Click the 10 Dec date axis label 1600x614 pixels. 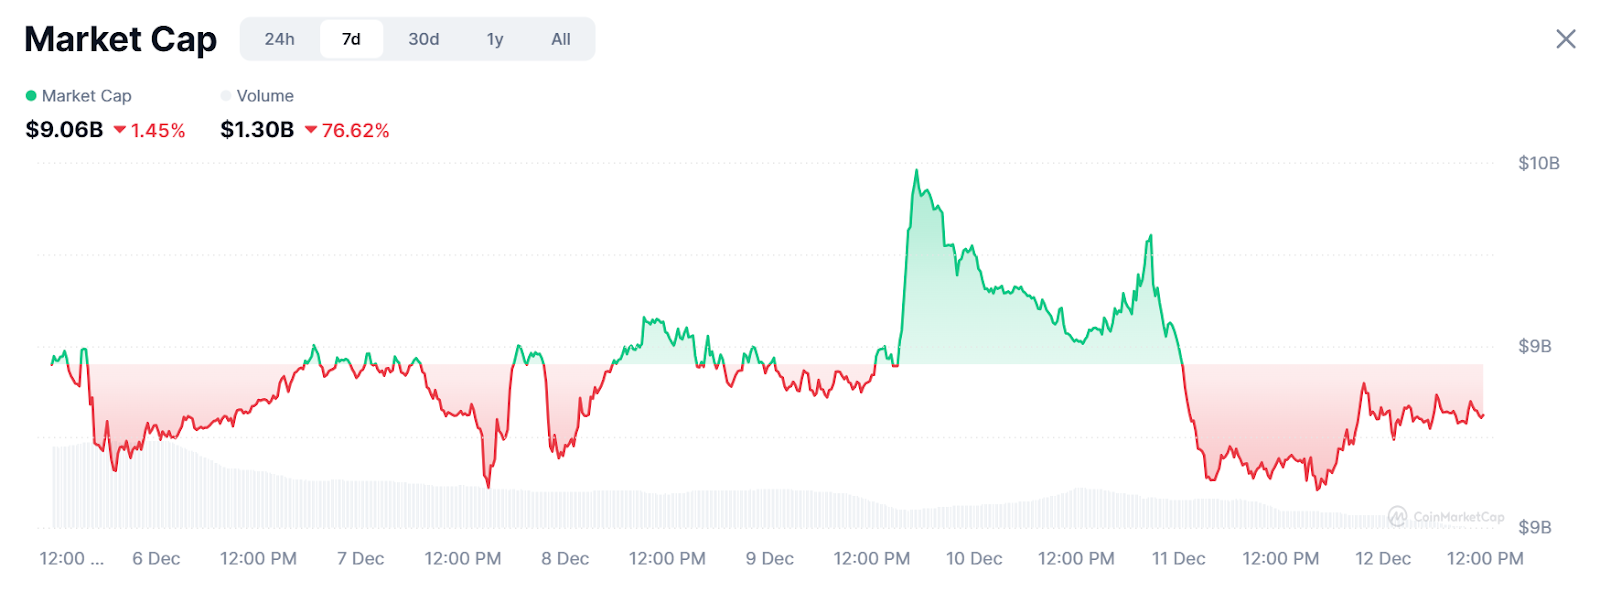[x=974, y=559]
